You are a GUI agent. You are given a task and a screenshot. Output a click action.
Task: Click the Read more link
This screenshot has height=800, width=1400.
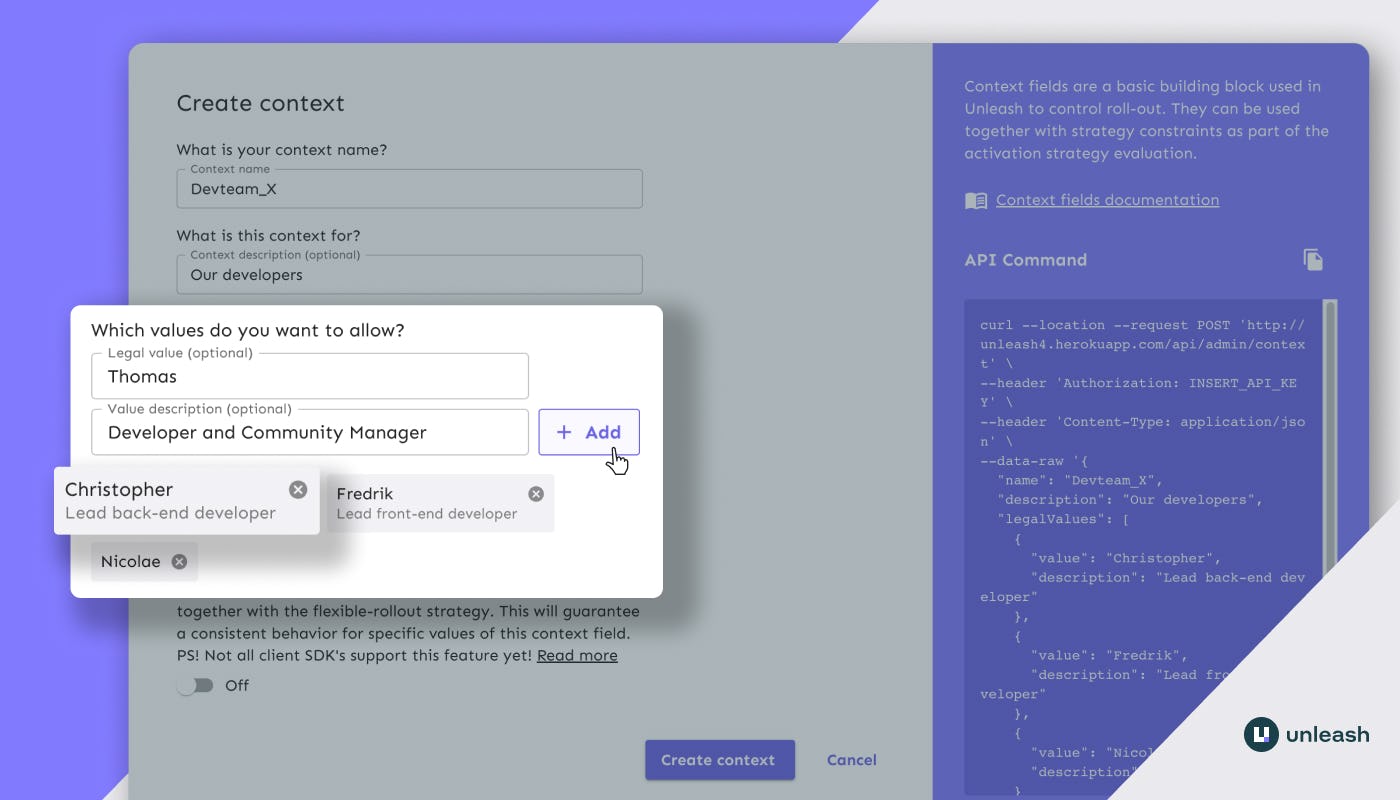pyautogui.click(x=576, y=655)
